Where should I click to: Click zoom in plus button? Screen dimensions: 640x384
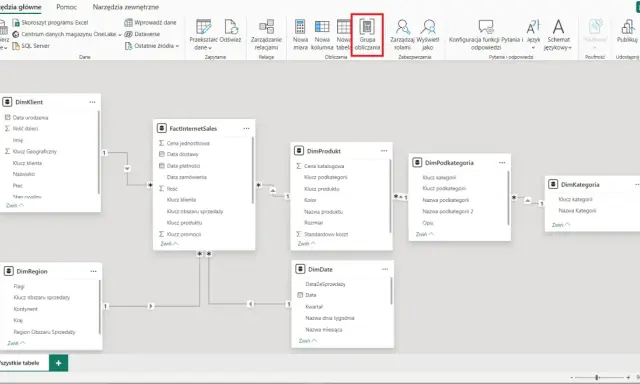628,378
